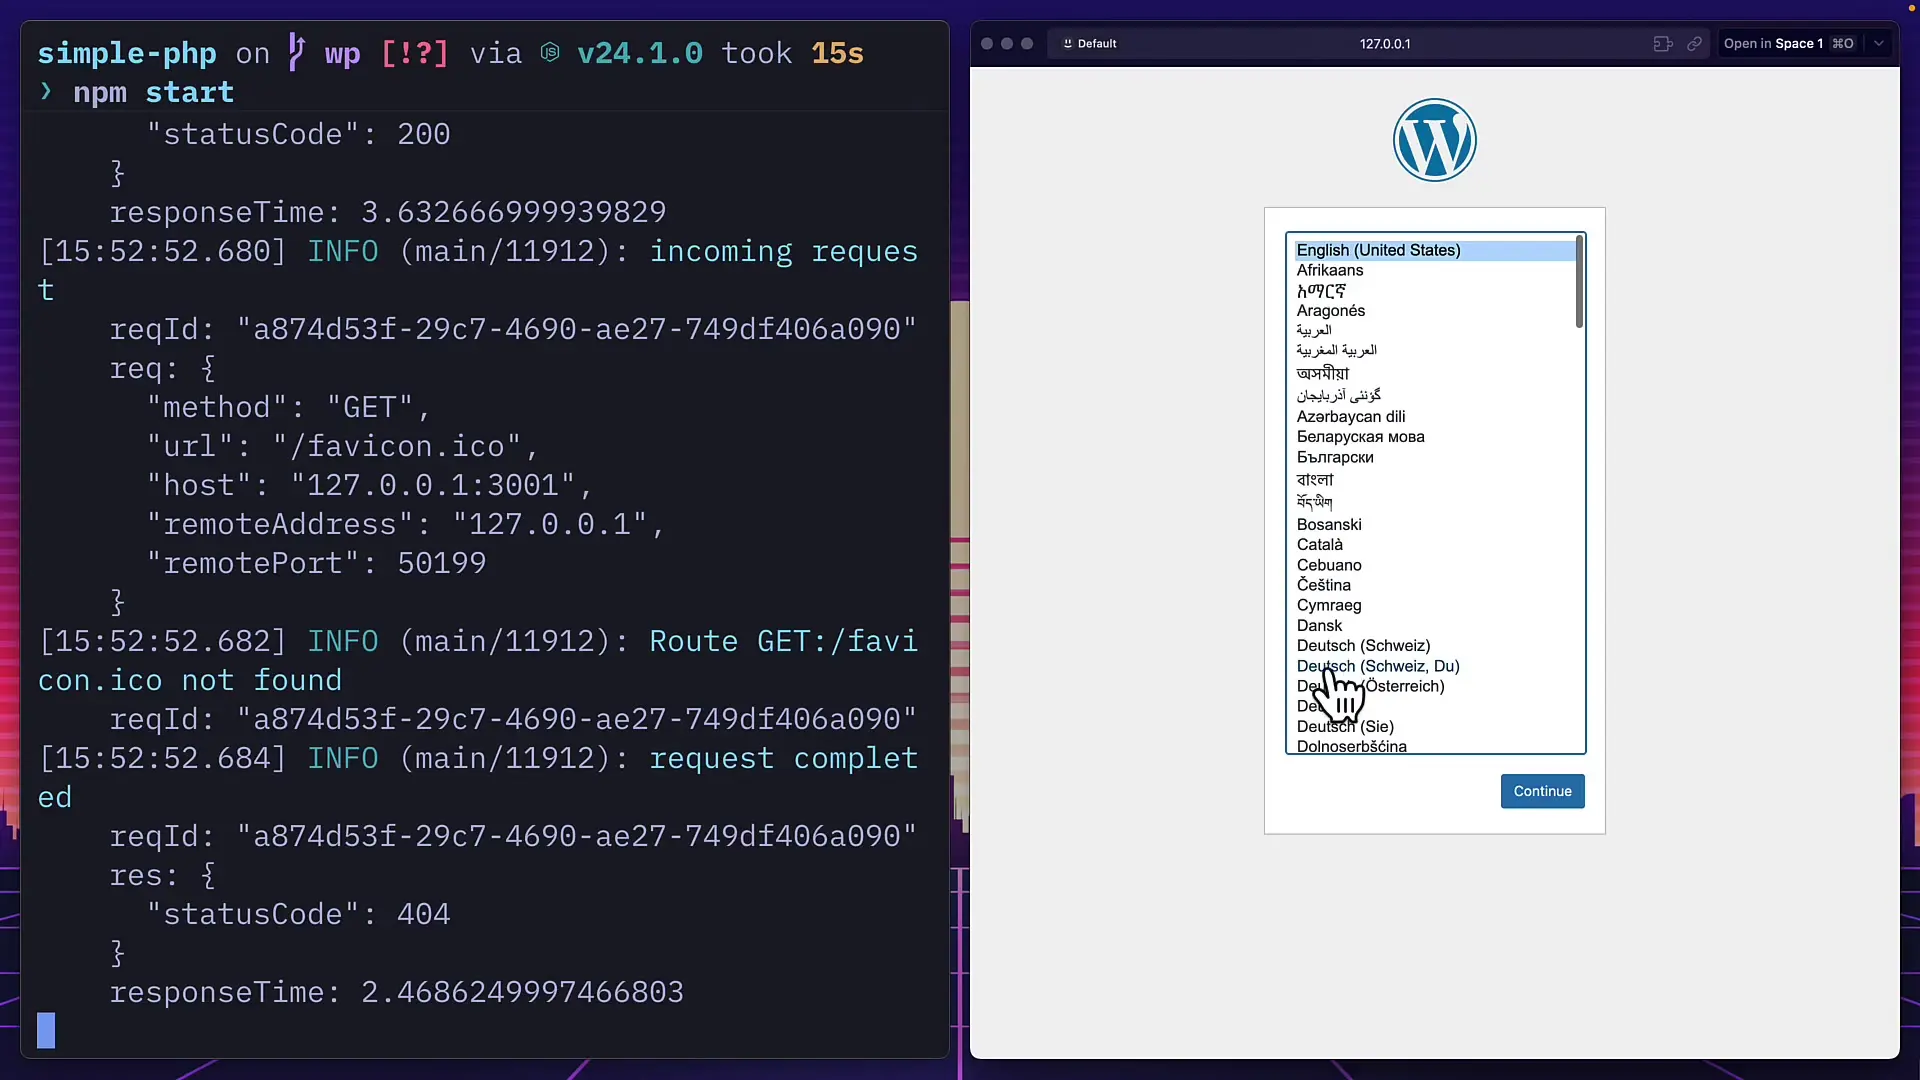Screen dimensions: 1920x1080
Task: Click the WordPress logo
Action: click(x=1434, y=140)
